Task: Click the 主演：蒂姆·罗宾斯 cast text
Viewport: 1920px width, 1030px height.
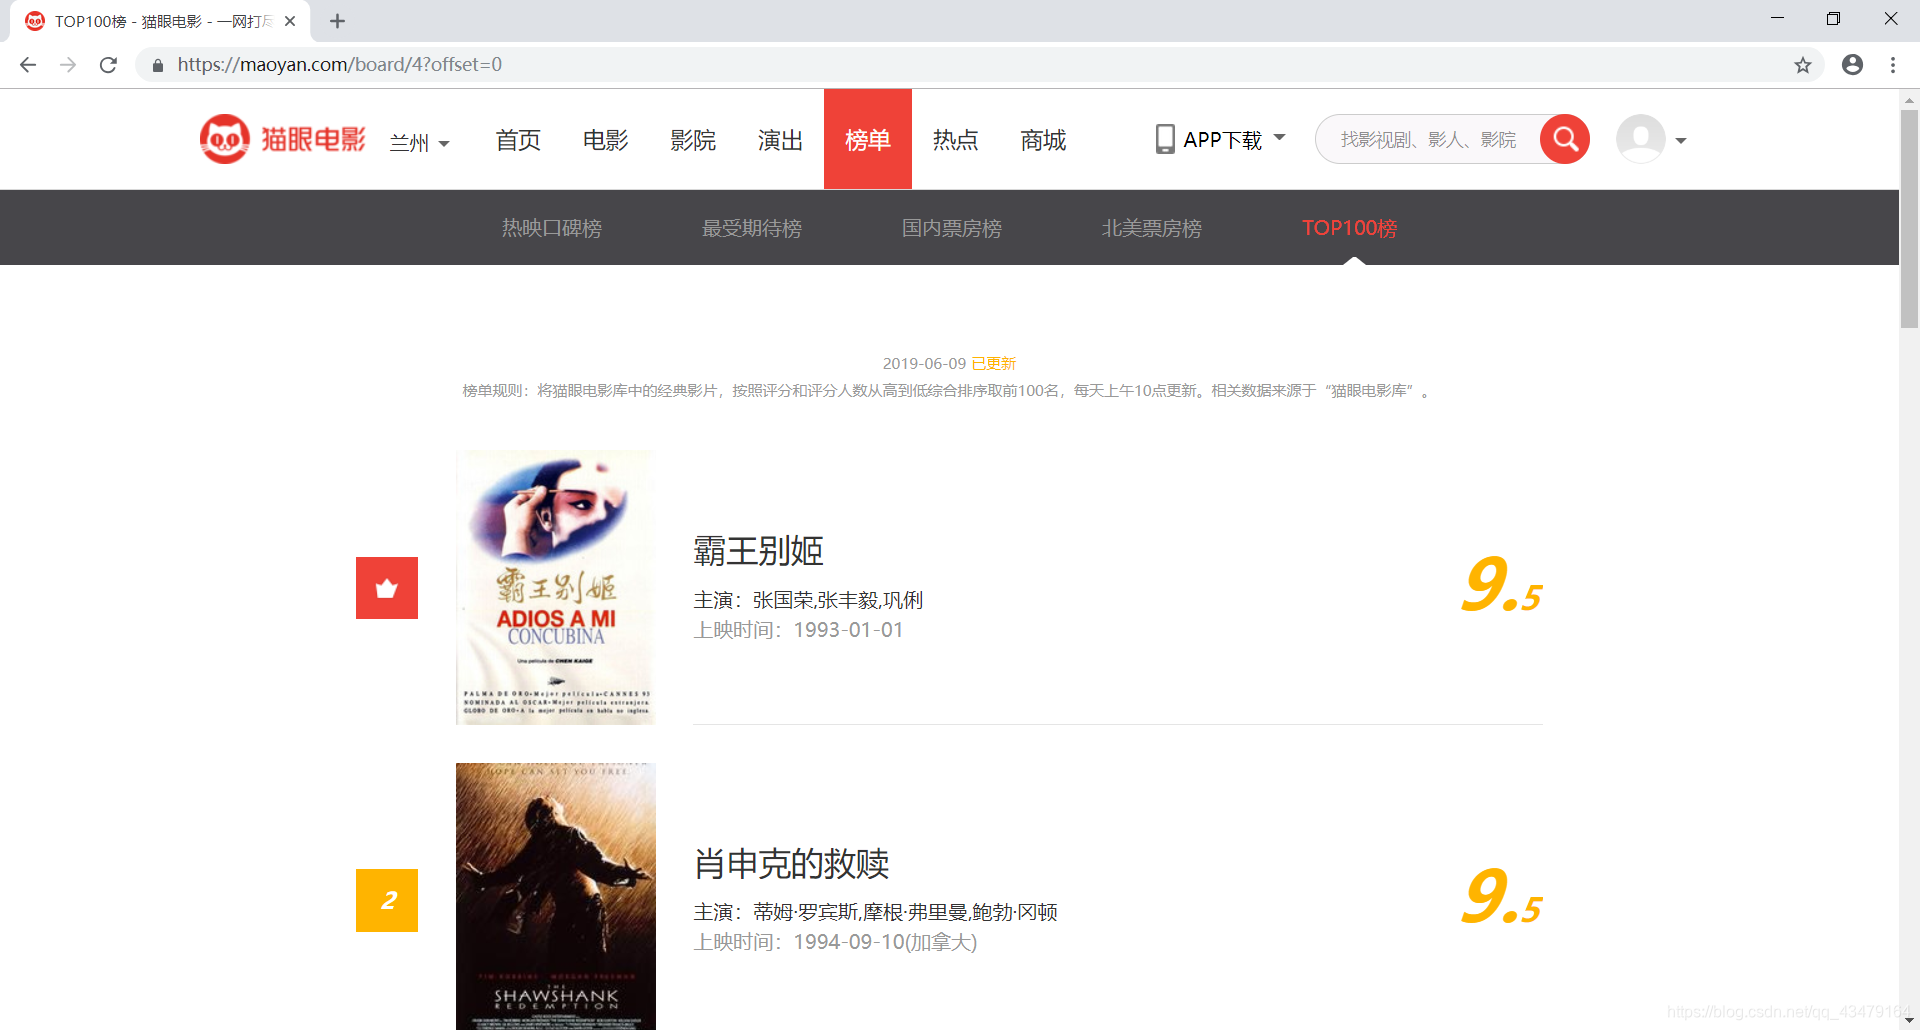Action: click(876, 912)
